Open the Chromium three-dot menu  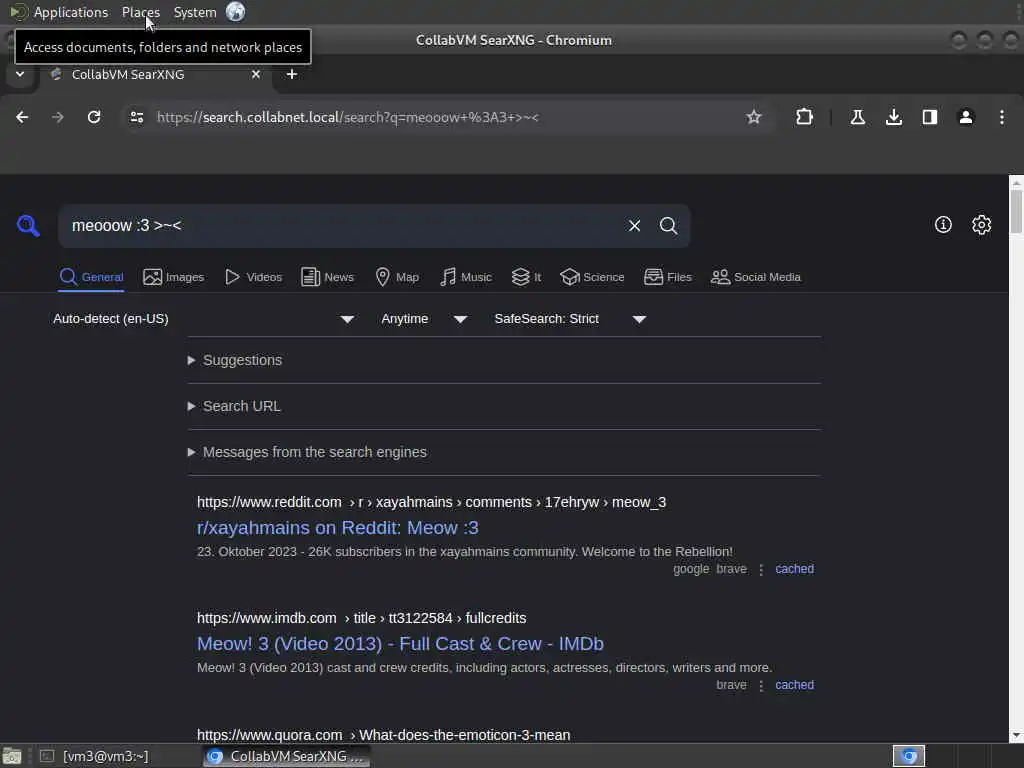pos(1001,117)
